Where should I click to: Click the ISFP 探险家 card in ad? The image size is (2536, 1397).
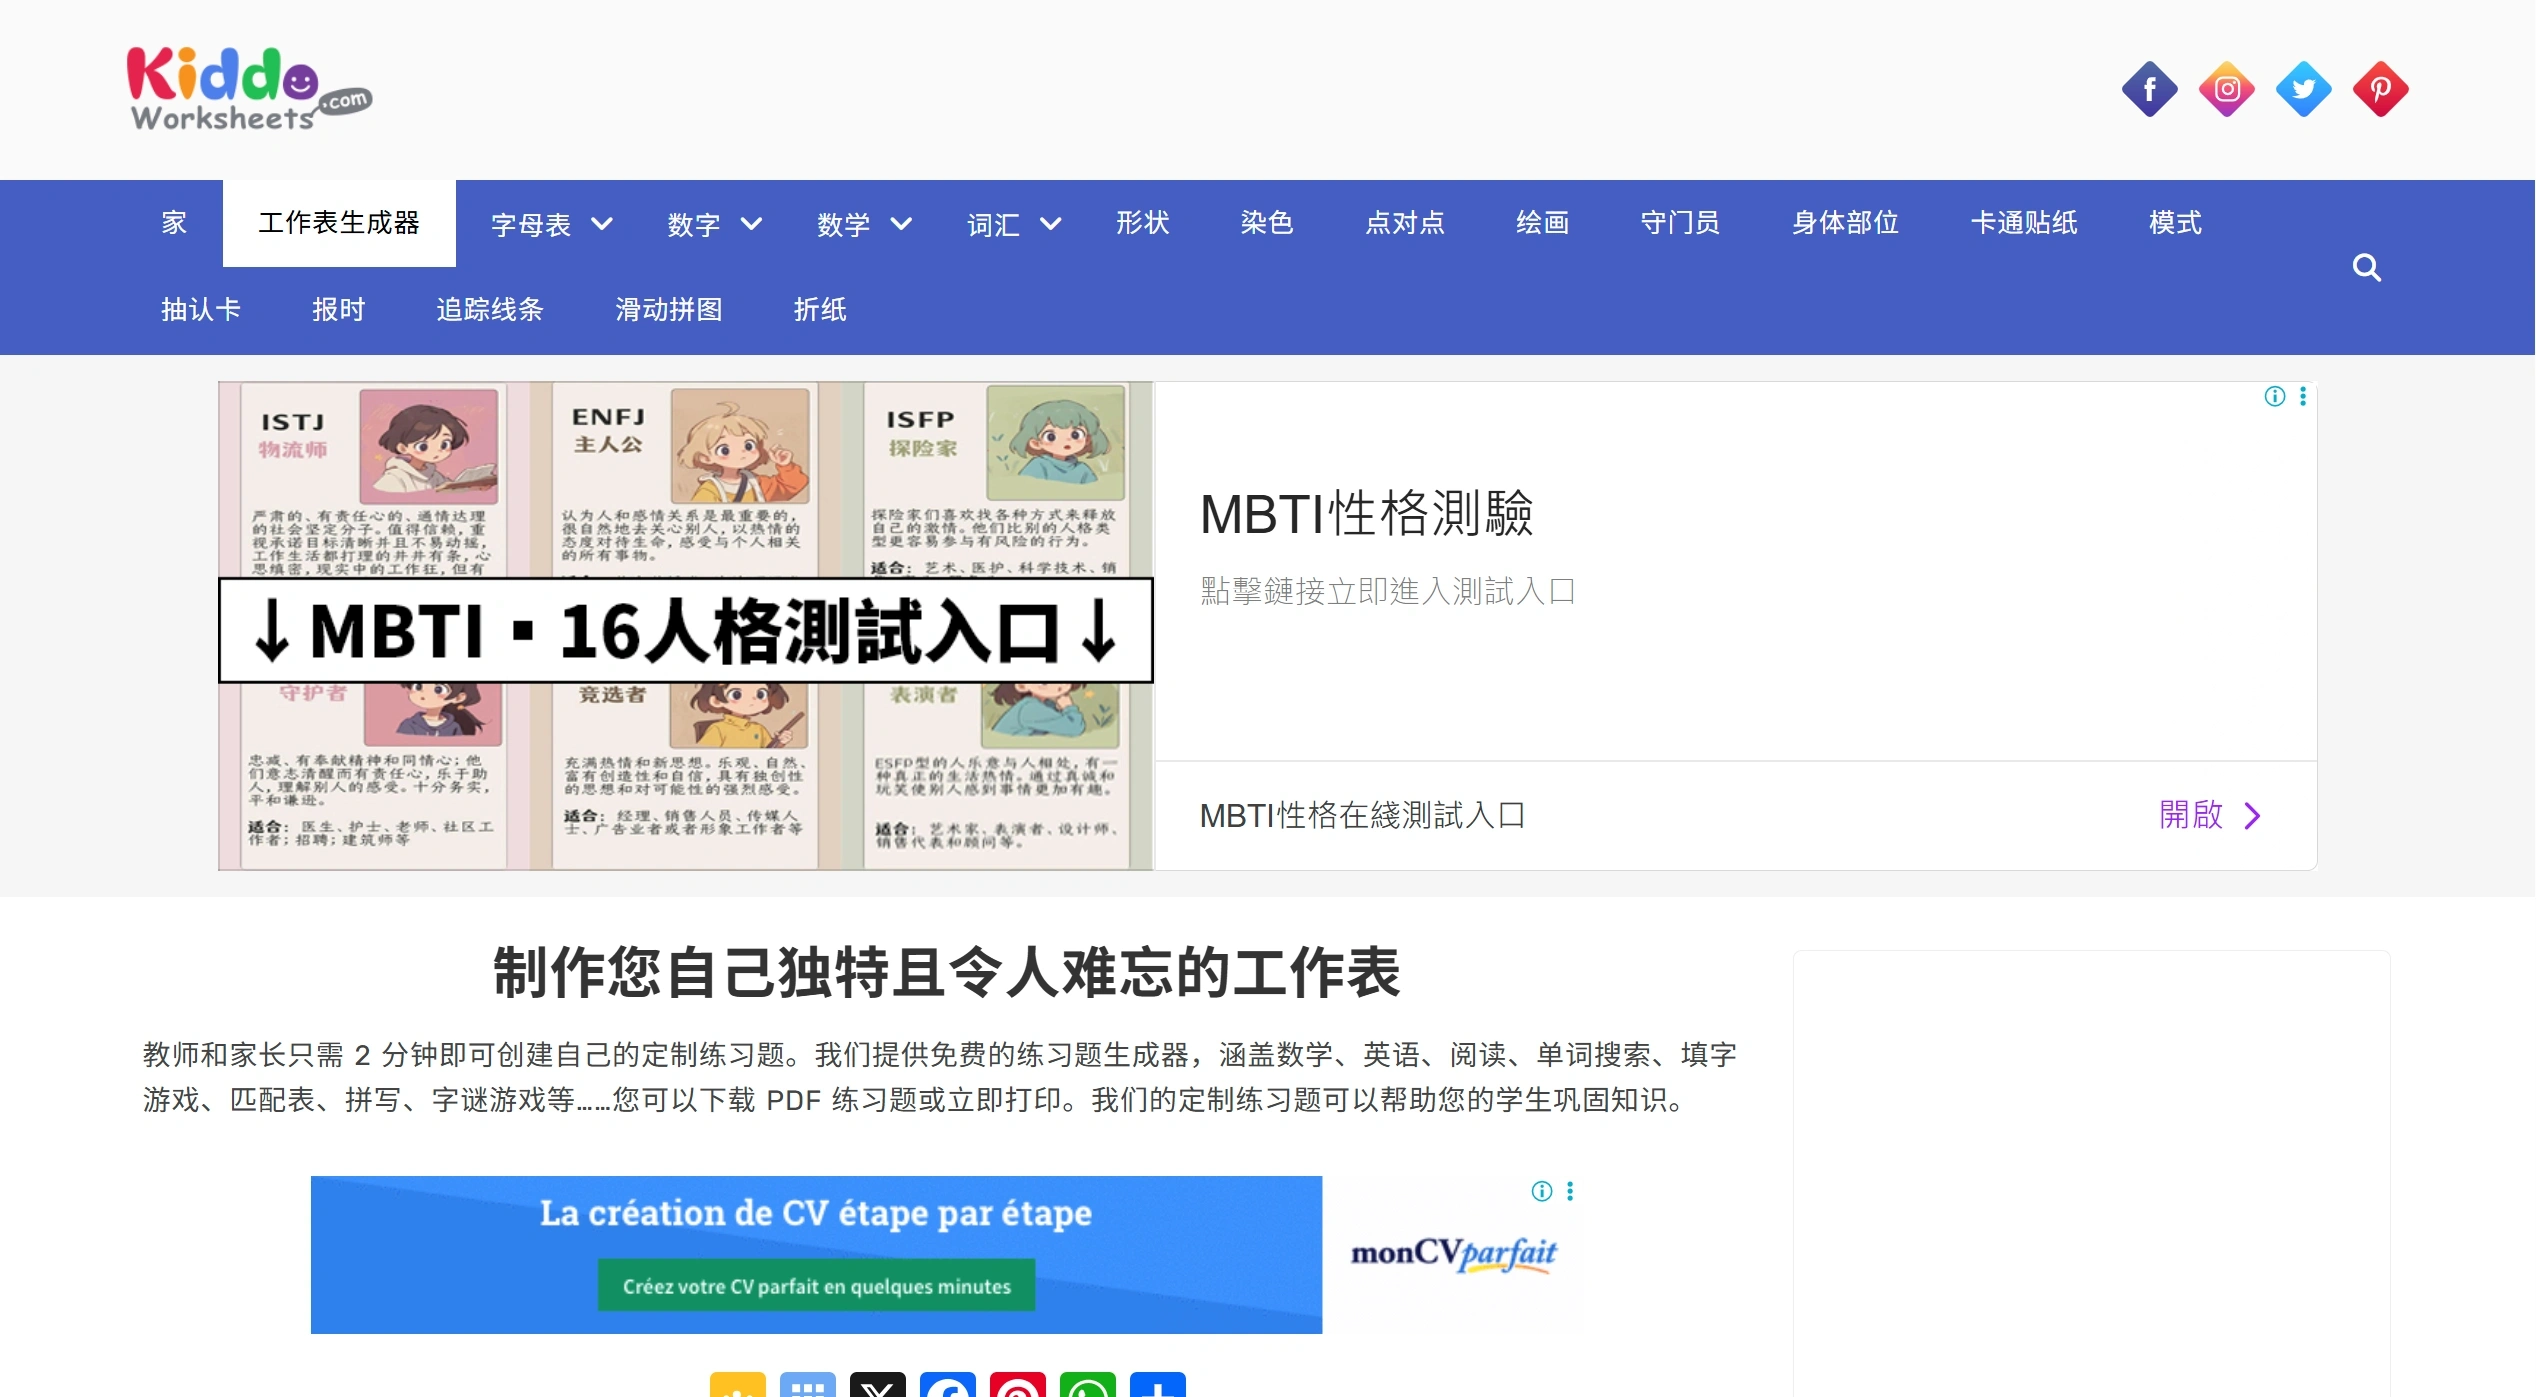pos(996,478)
